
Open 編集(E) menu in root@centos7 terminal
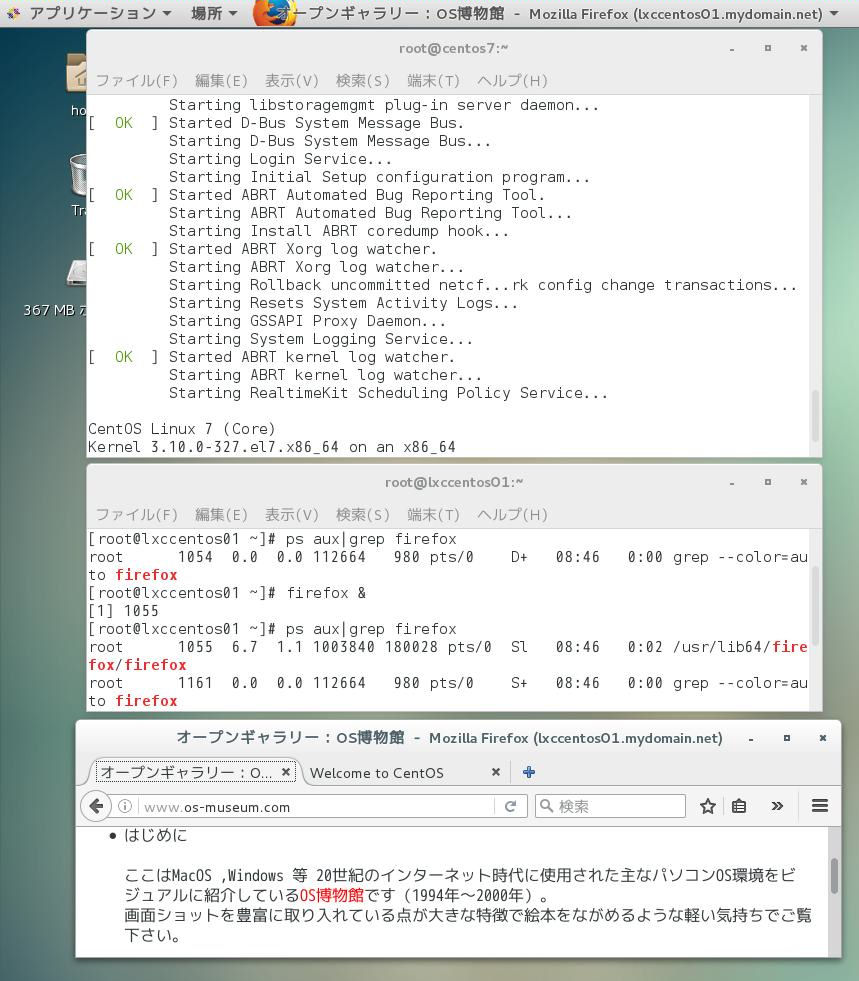[221, 81]
